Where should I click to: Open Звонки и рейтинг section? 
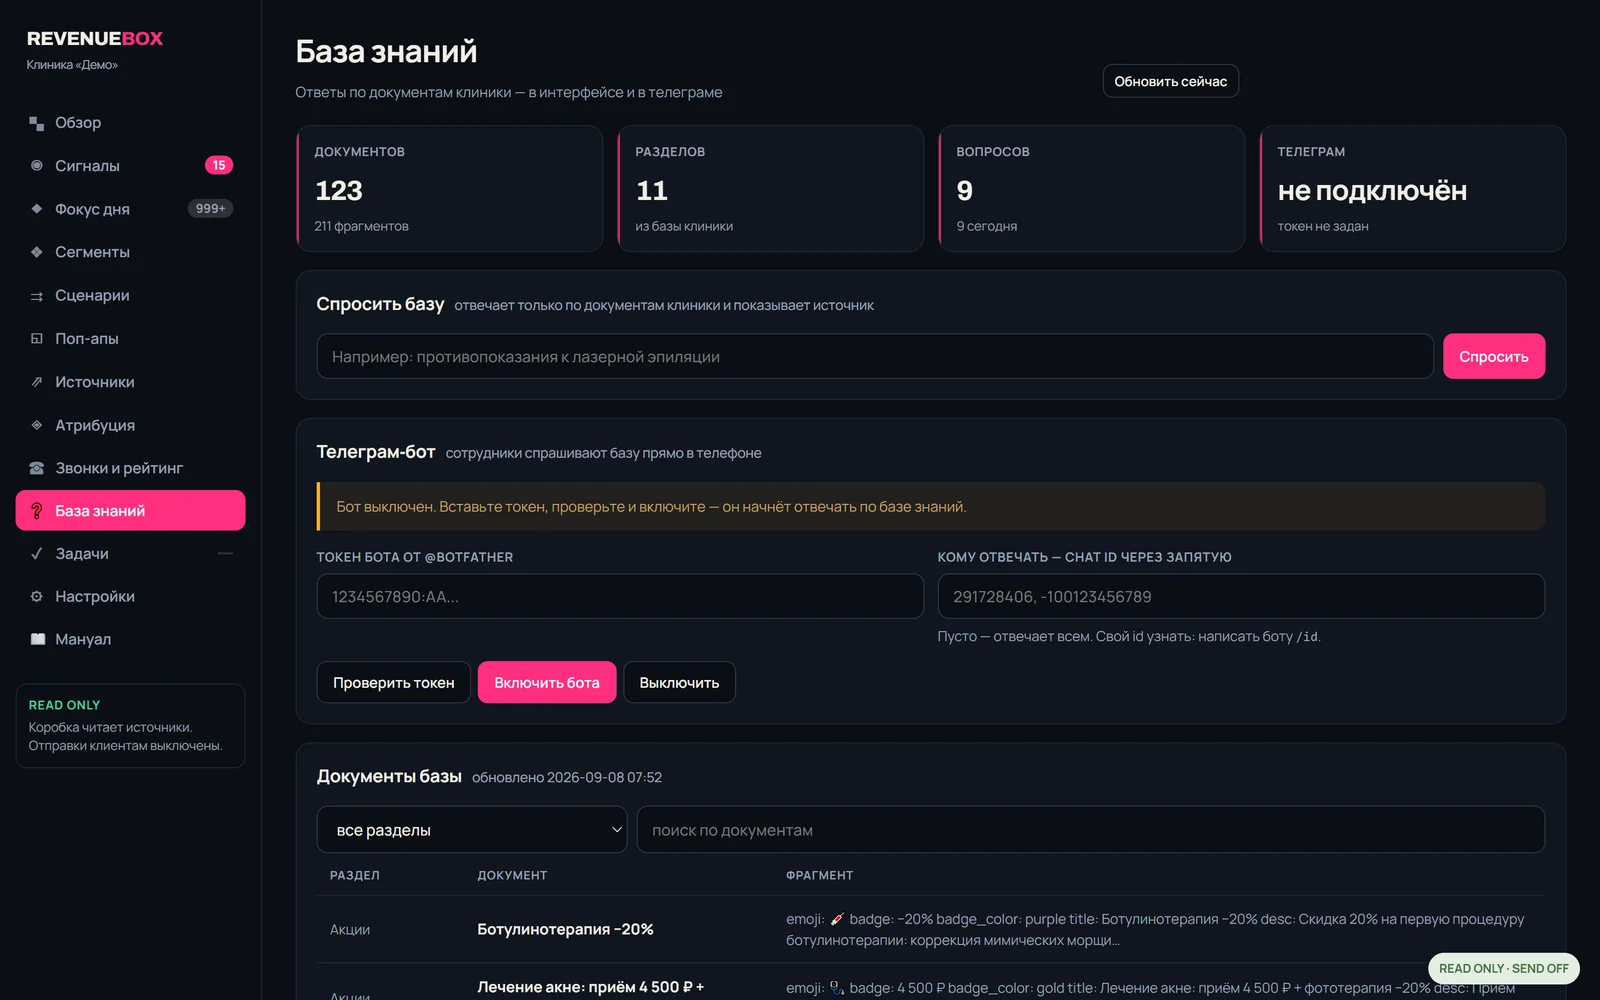pos(130,468)
